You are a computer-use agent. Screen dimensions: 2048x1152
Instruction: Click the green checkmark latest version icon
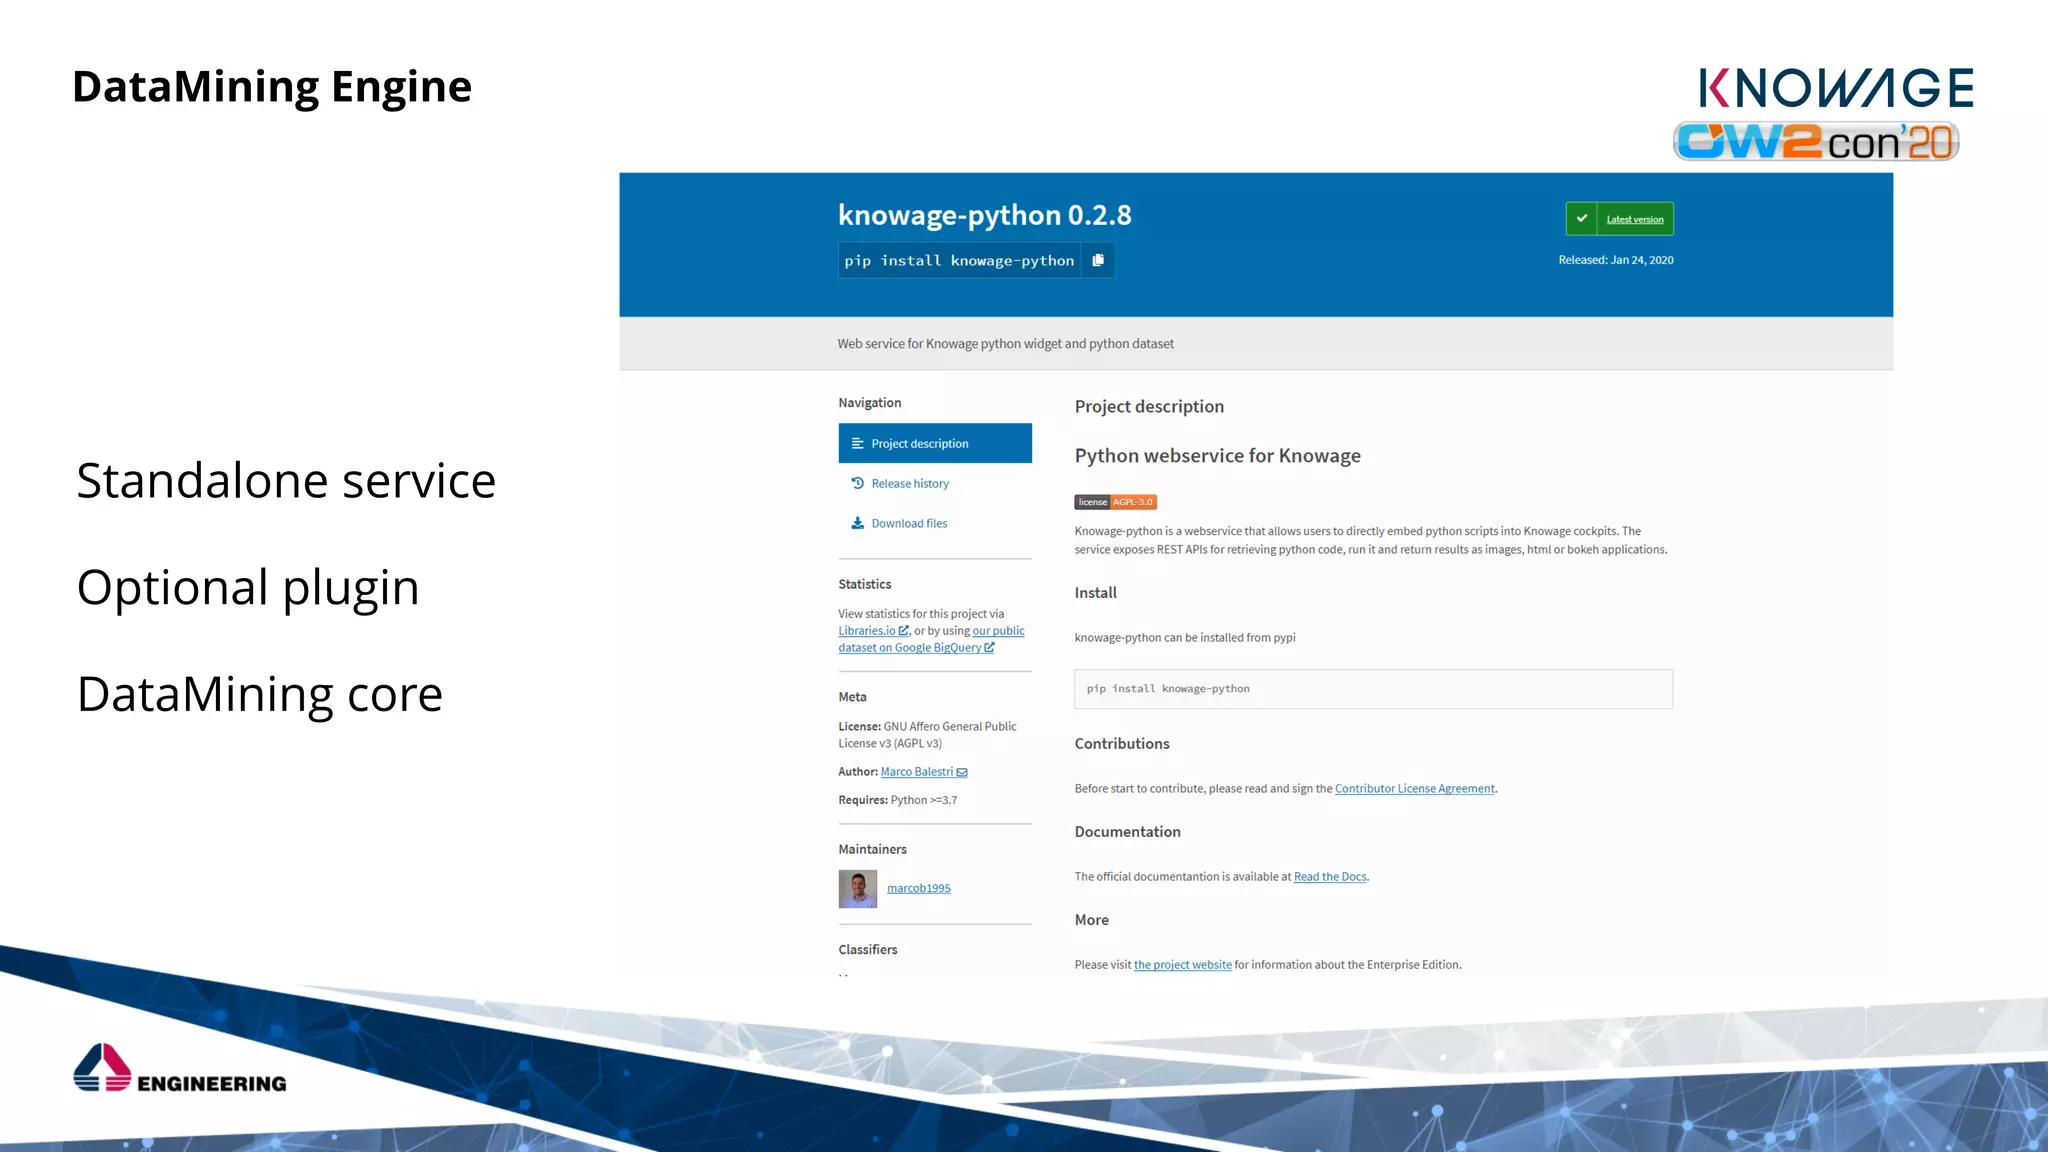1581,219
